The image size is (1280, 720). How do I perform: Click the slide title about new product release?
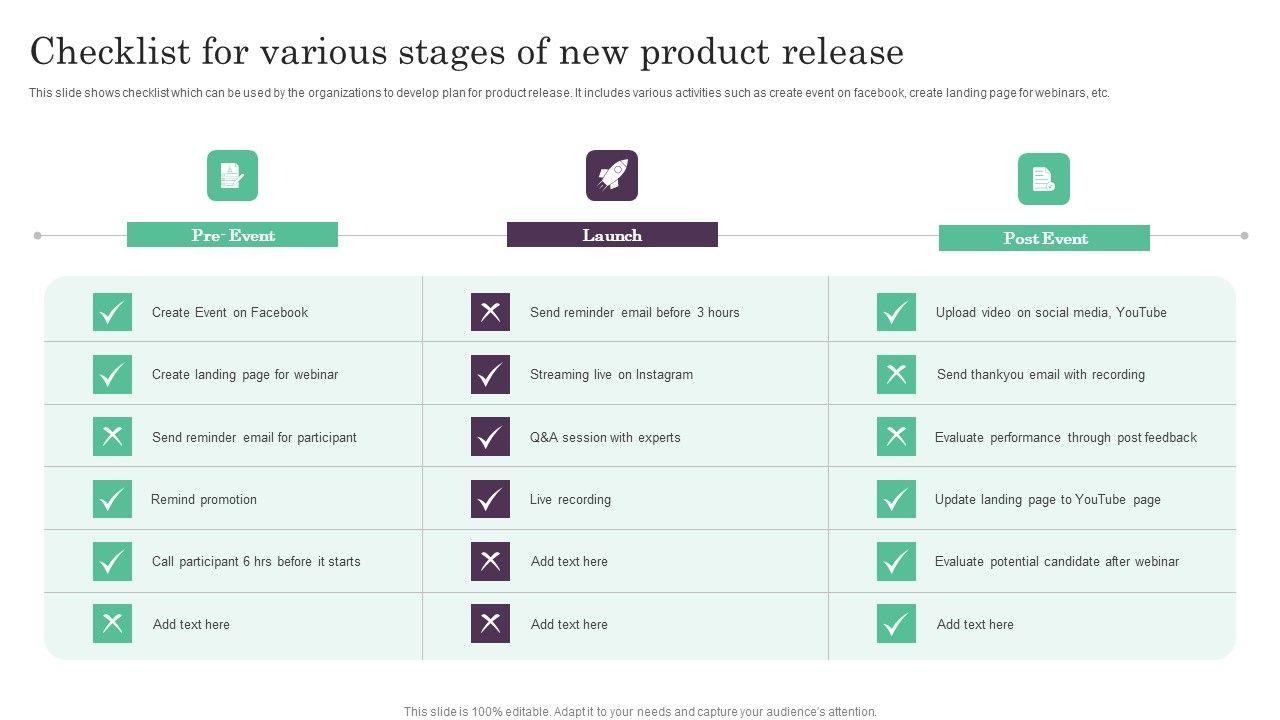[467, 52]
